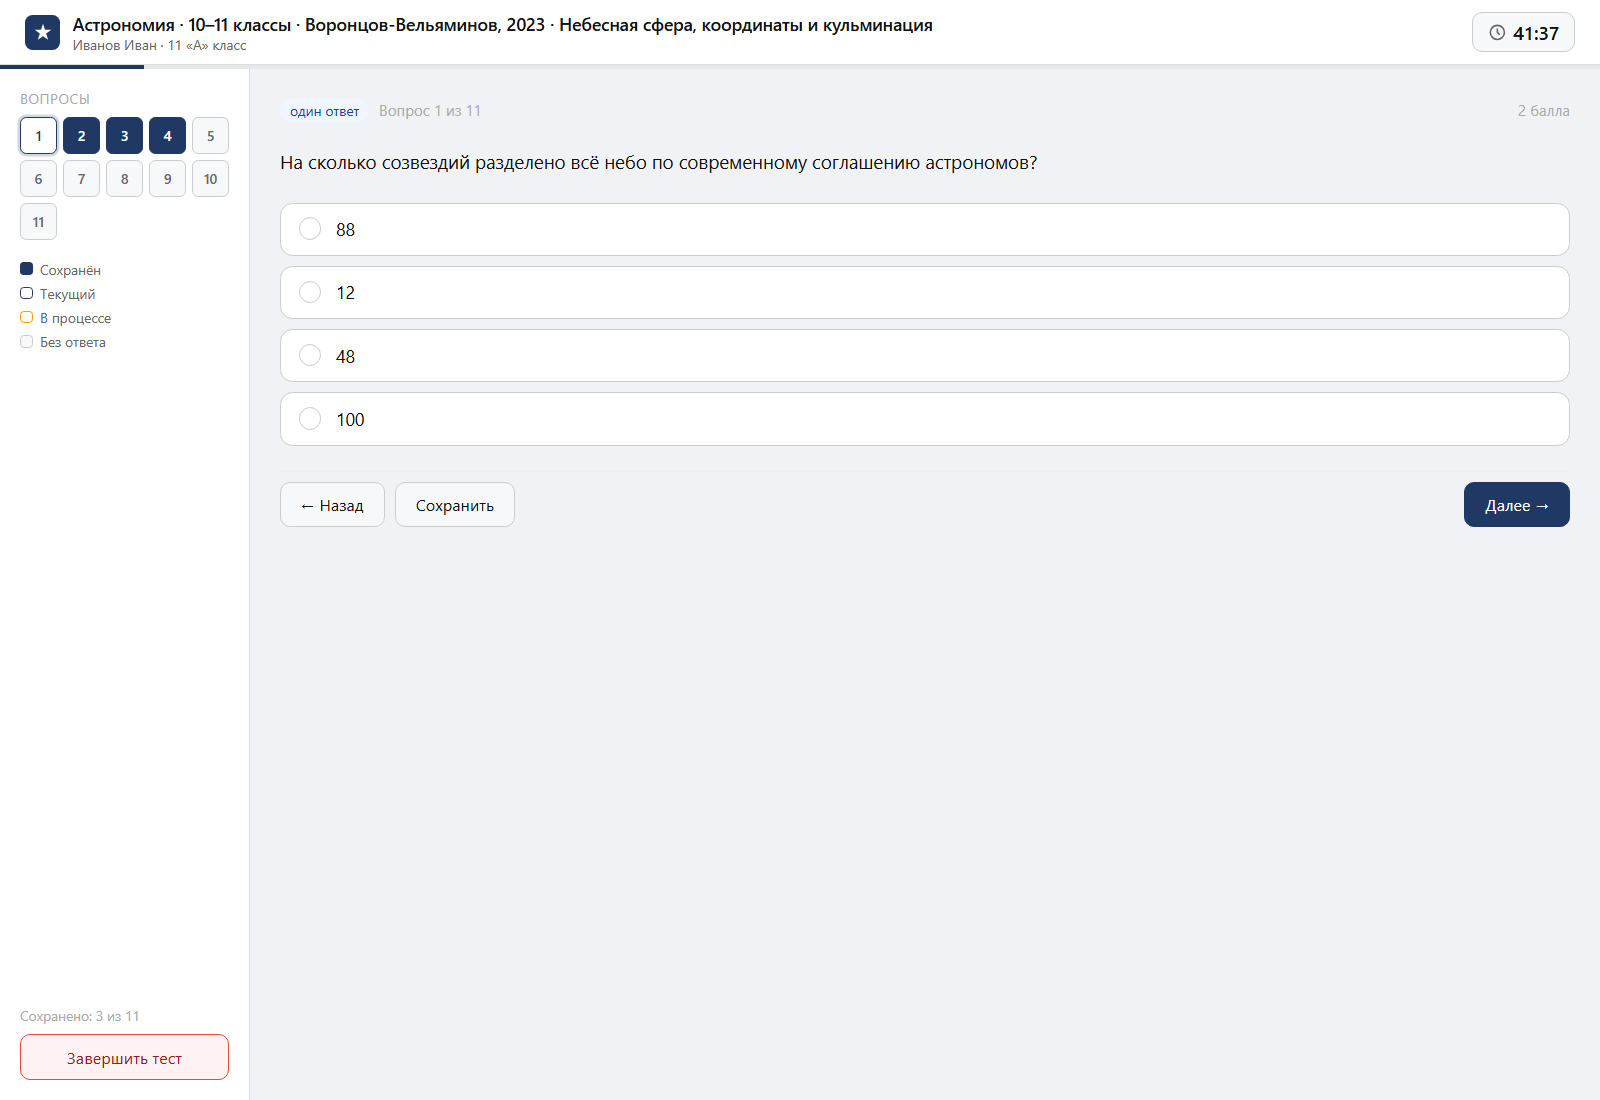Open question 6 tile
This screenshot has height=1100, width=1600.
pos(38,179)
